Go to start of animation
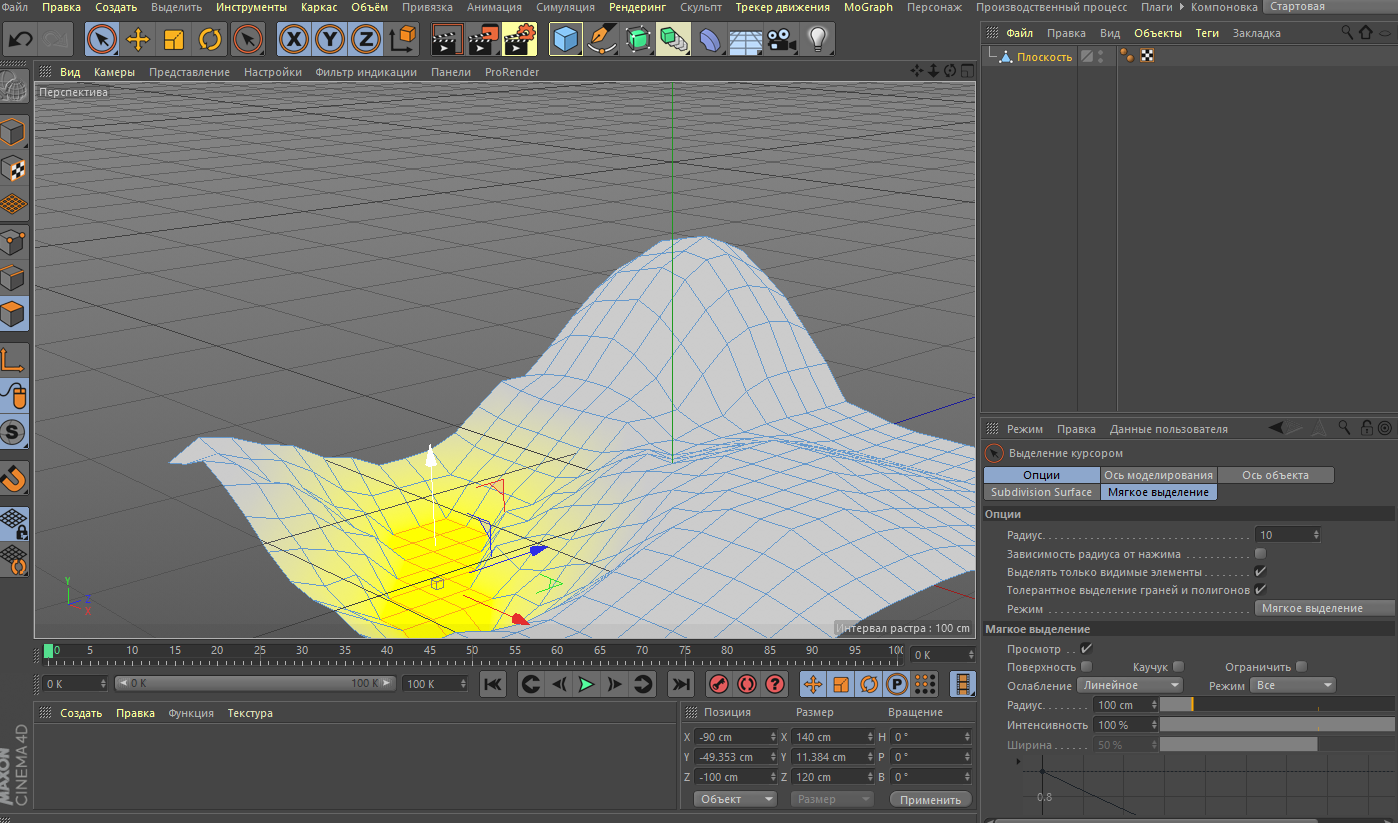Screen dimensions: 1398x823 point(493,685)
